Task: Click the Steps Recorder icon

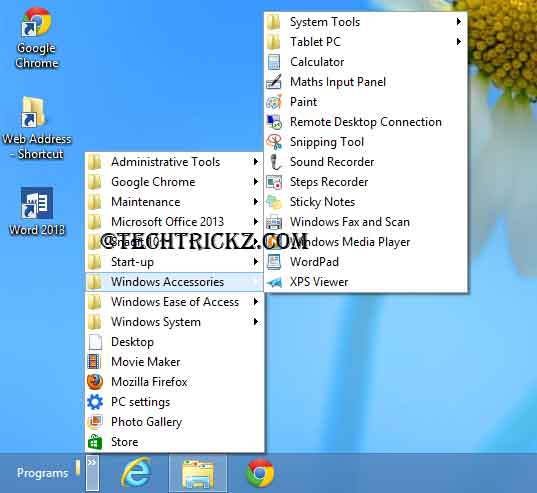Action: 274,182
